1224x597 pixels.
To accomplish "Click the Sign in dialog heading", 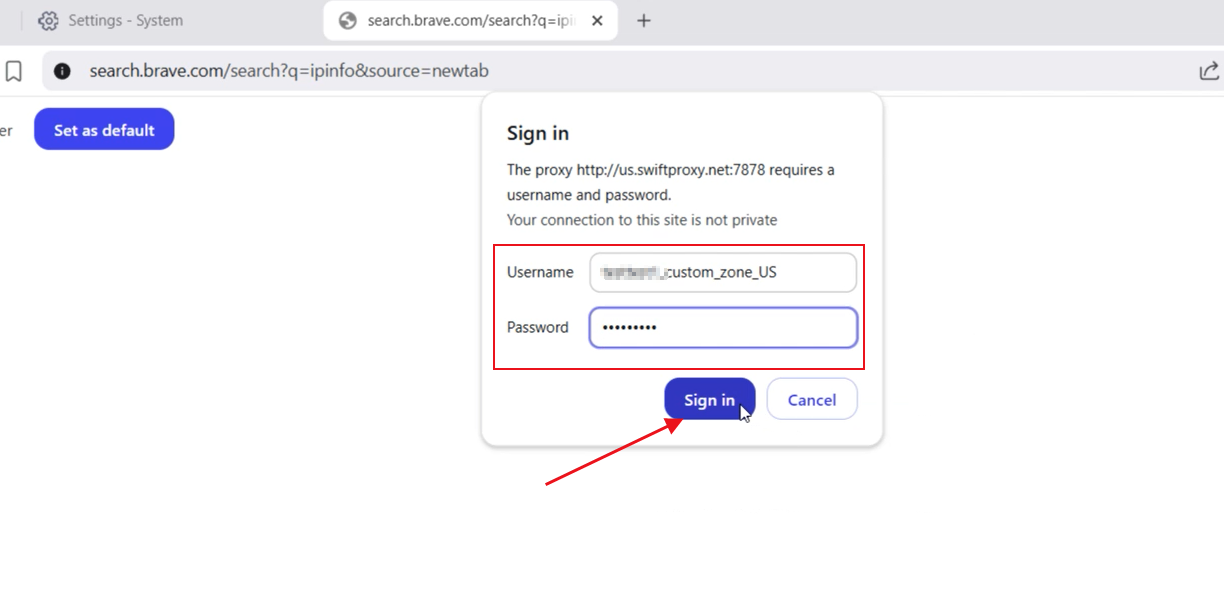I will [x=538, y=134].
